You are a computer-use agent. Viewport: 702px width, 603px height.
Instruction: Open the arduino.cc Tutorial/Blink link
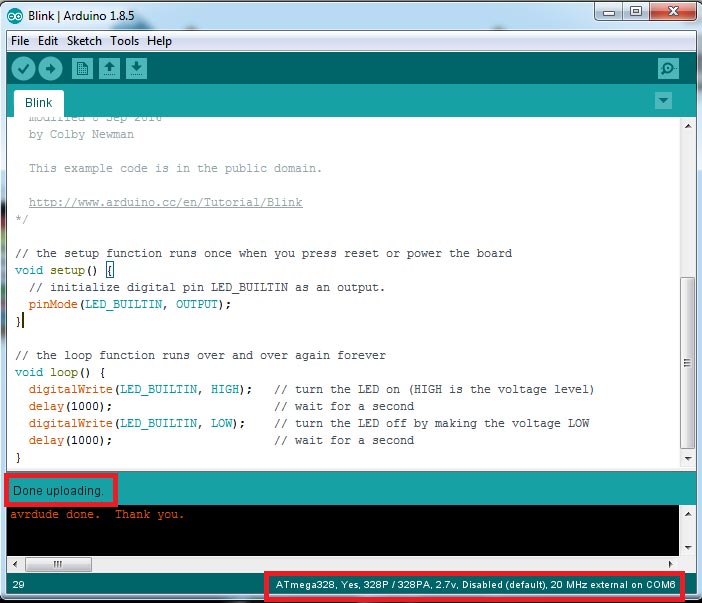click(x=166, y=202)
